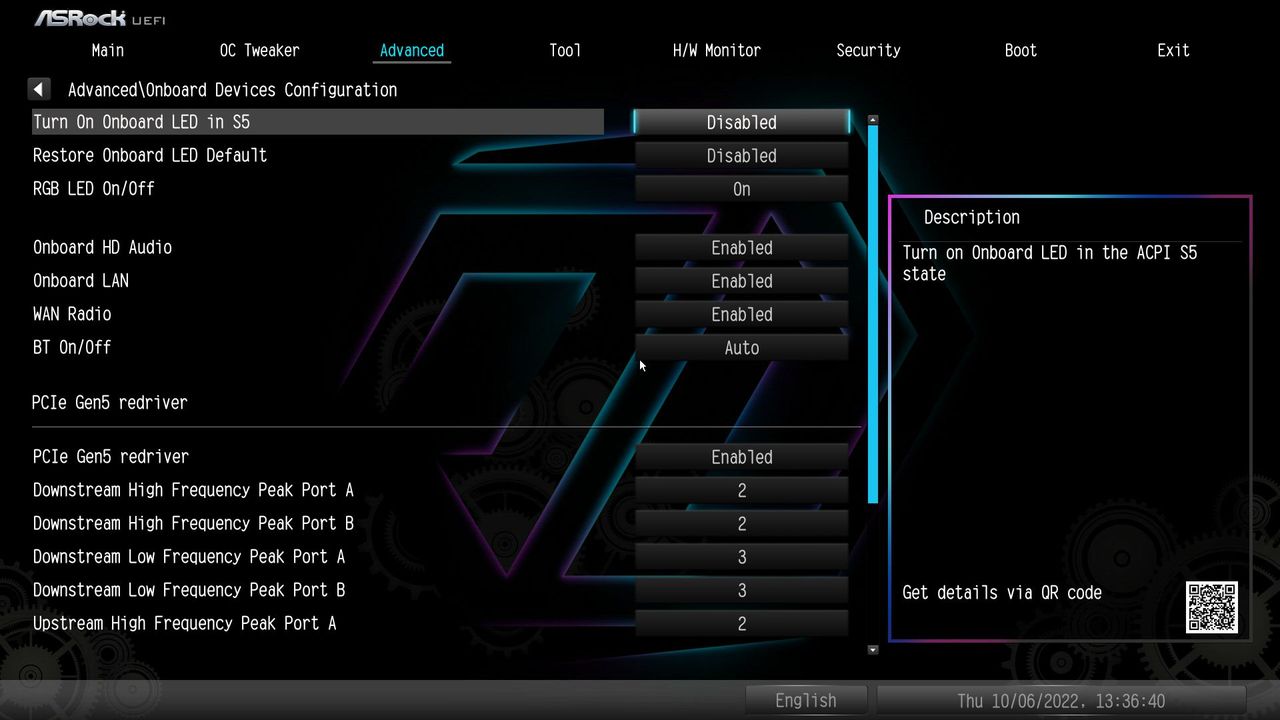The width and height of the screenshot is (1280, 720).
Task: Select the Onboard LAN label
Action: [x=81, y=280]
